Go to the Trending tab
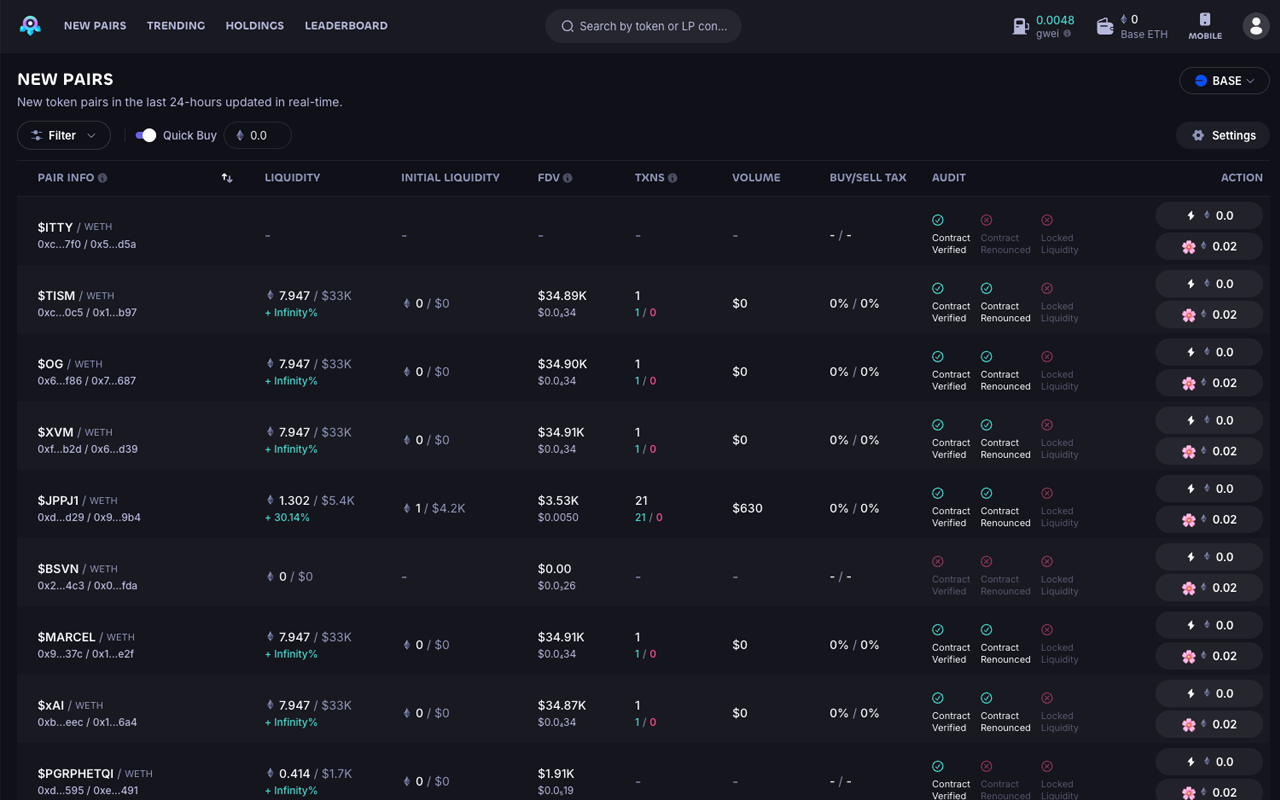The width and height of the screenshot is (1280, 800). point(175,26)
